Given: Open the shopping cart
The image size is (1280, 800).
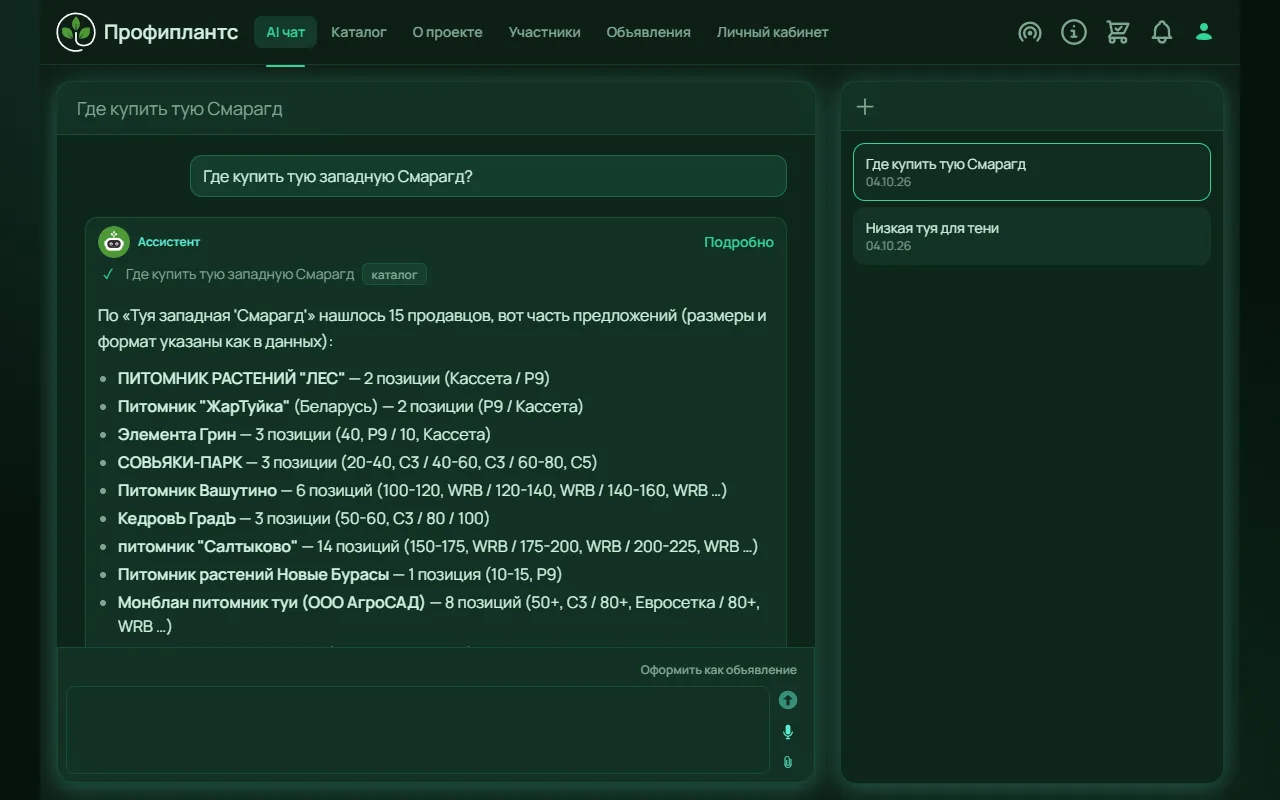Looking at the screenshot, I should [1118, 32].
